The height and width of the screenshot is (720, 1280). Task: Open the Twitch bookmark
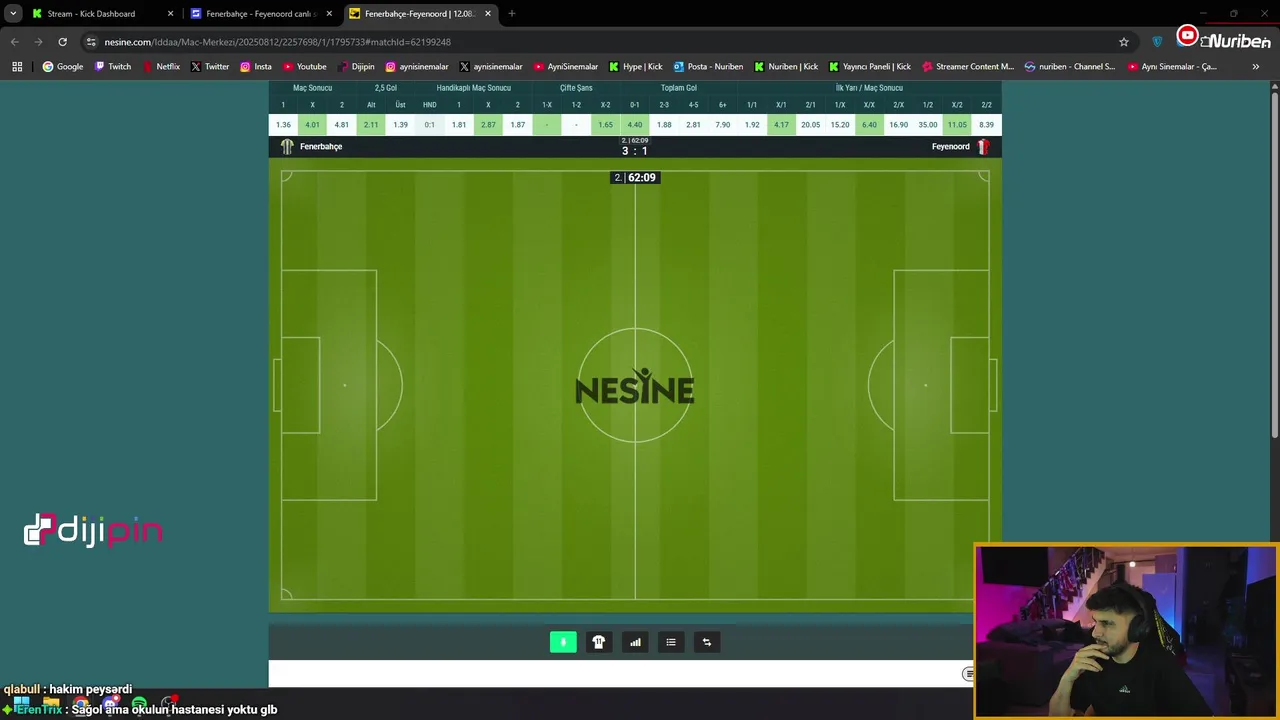click(x=112, y=67)
